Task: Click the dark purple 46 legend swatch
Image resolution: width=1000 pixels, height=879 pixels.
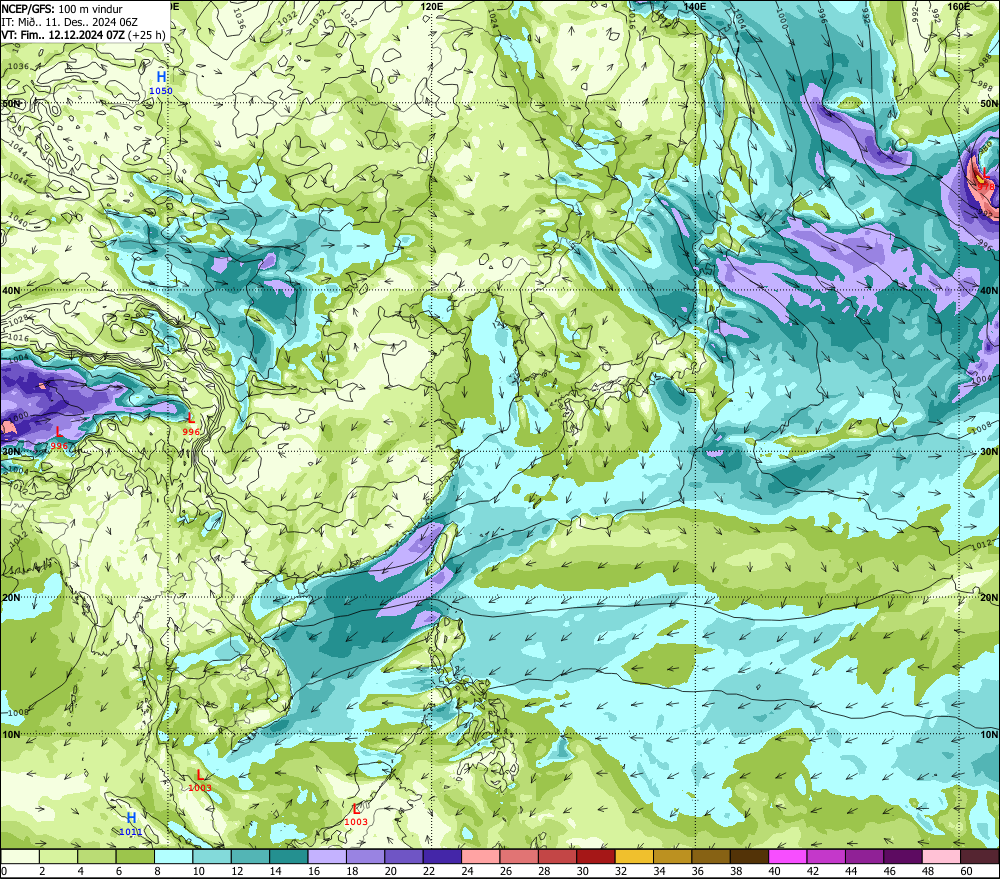Action: (903, 856)
